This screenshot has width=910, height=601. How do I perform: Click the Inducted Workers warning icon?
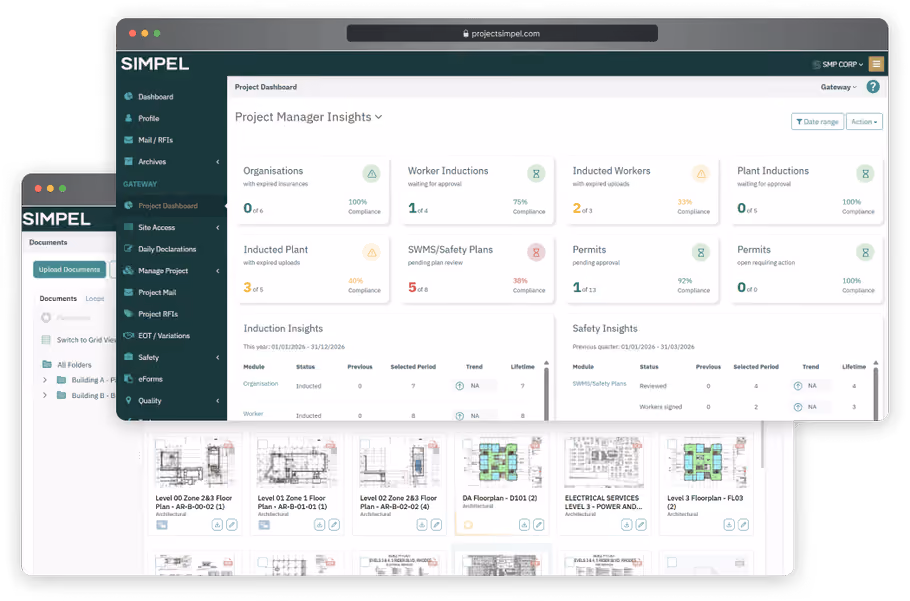click(x=701, y=173)
